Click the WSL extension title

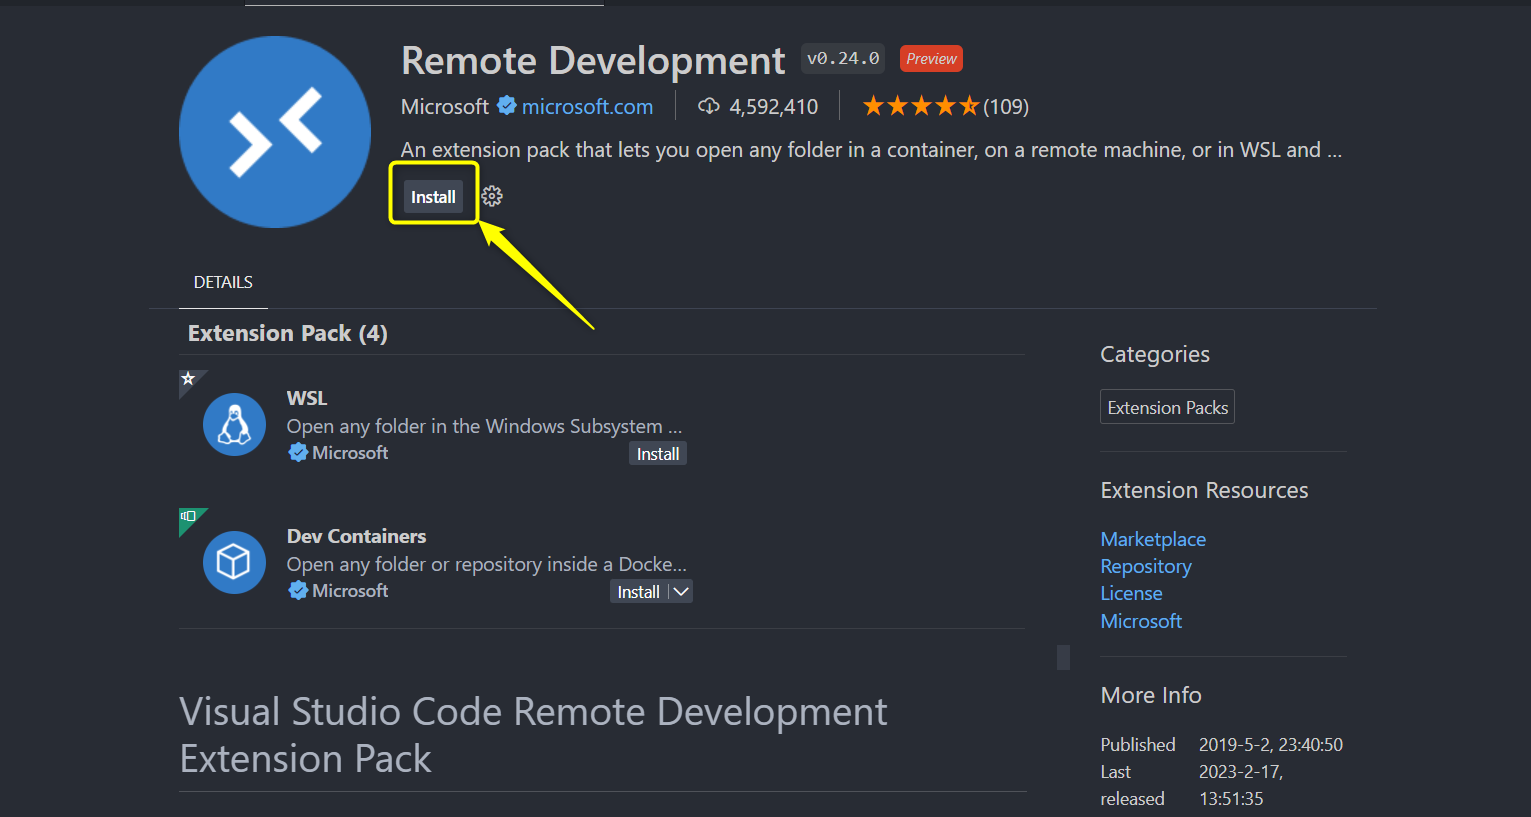point(307,398)
